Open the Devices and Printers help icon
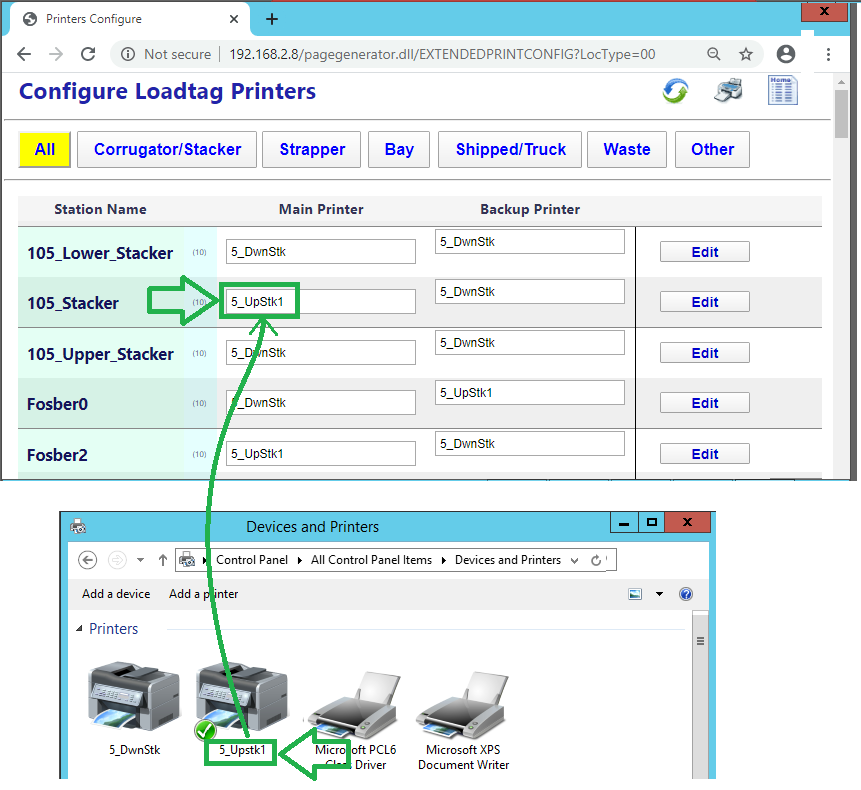Screen dimensions: 861x790 pyautogui.click(x=686, y=594)
